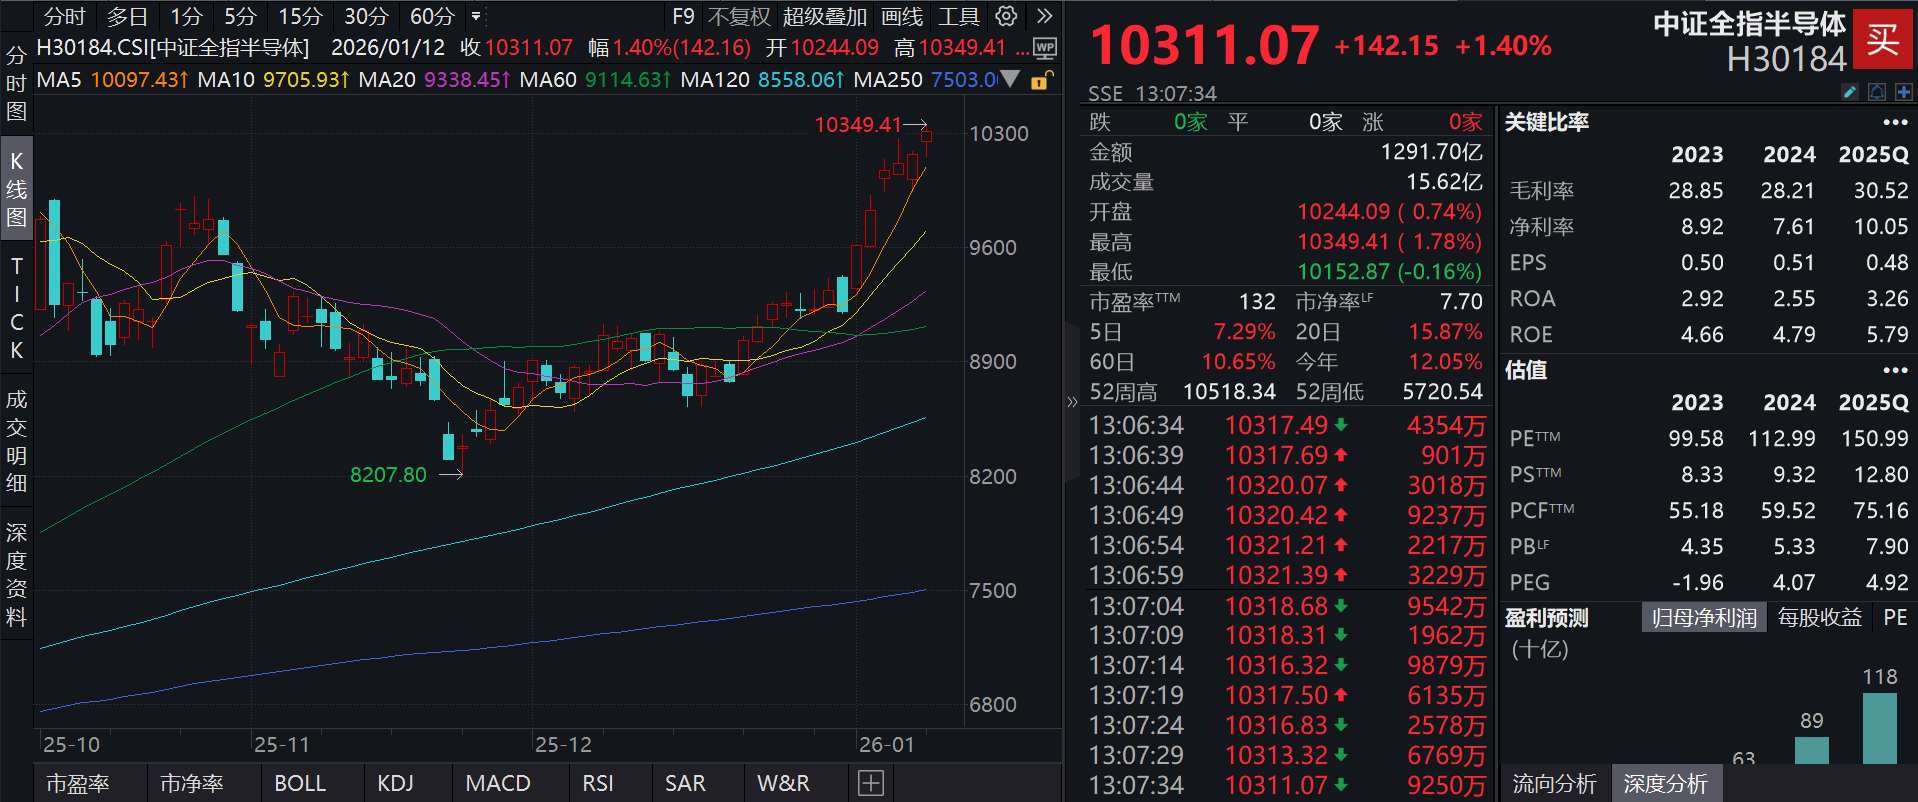Image resolution: width=1918 pixels, height=802 pixels.
Task: Select the 每股收益 forecast option
Action: [1819, 618]
